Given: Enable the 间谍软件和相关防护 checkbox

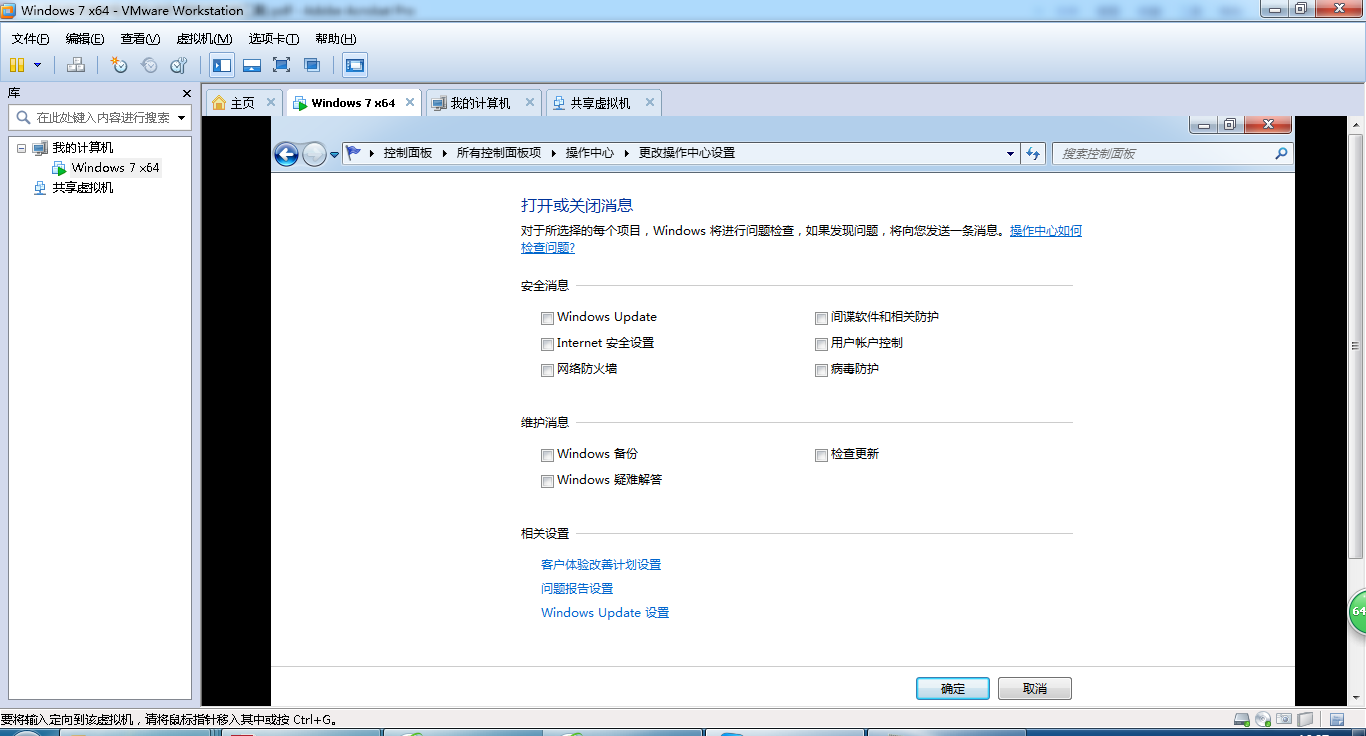Looking at the screenshot, I should tap(821, 318).
